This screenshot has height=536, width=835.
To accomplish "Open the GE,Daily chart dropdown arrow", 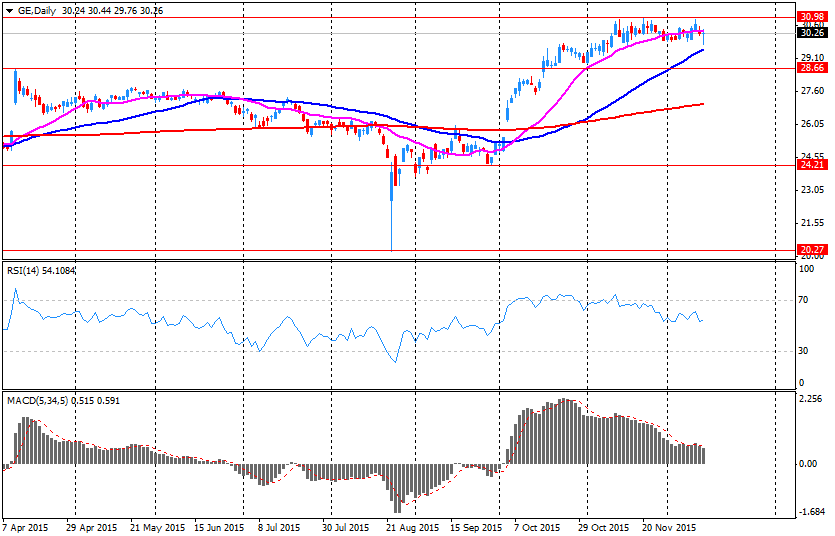I will click(9, 10).
